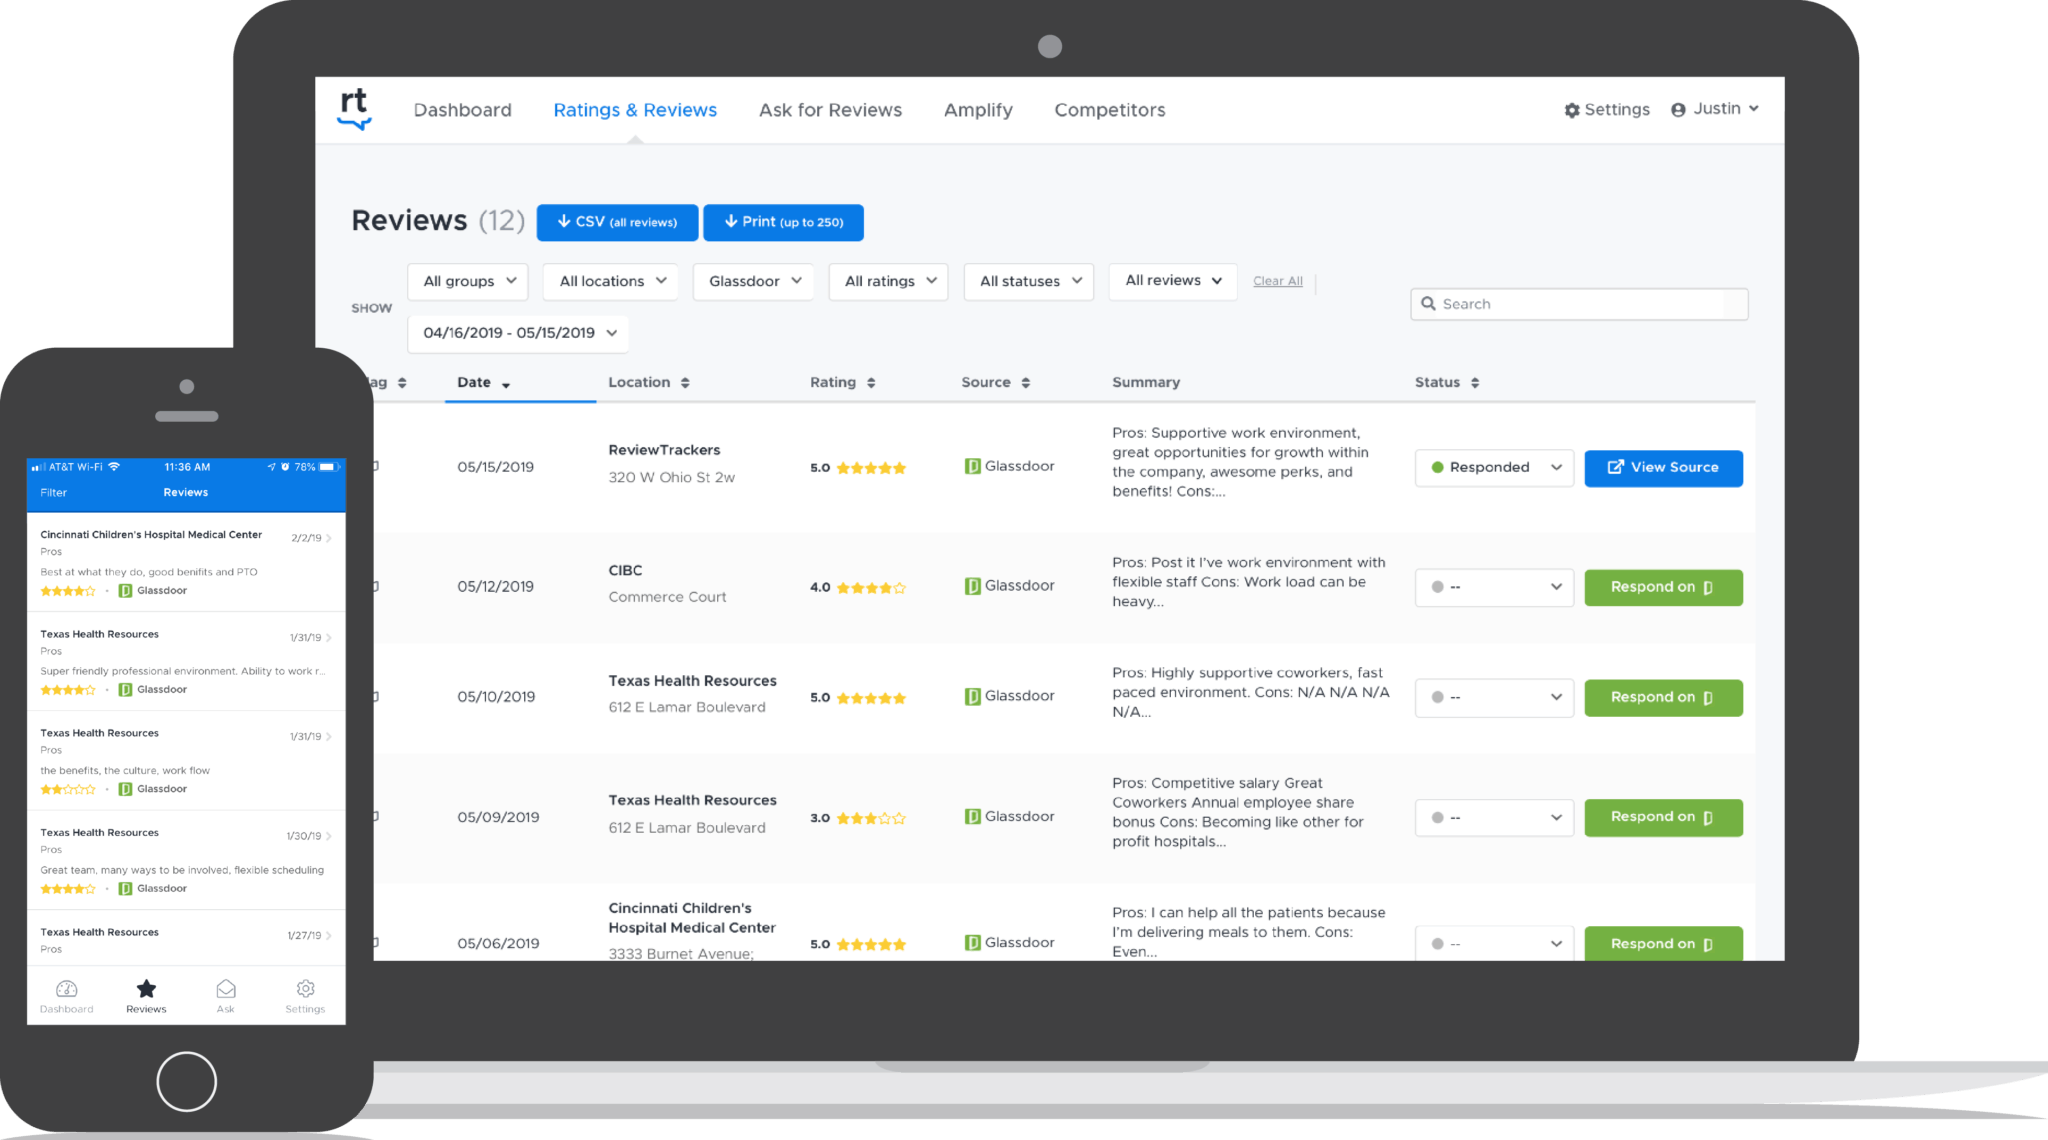
Task: Click the search magnifier icon
Action: (1428, 304)
